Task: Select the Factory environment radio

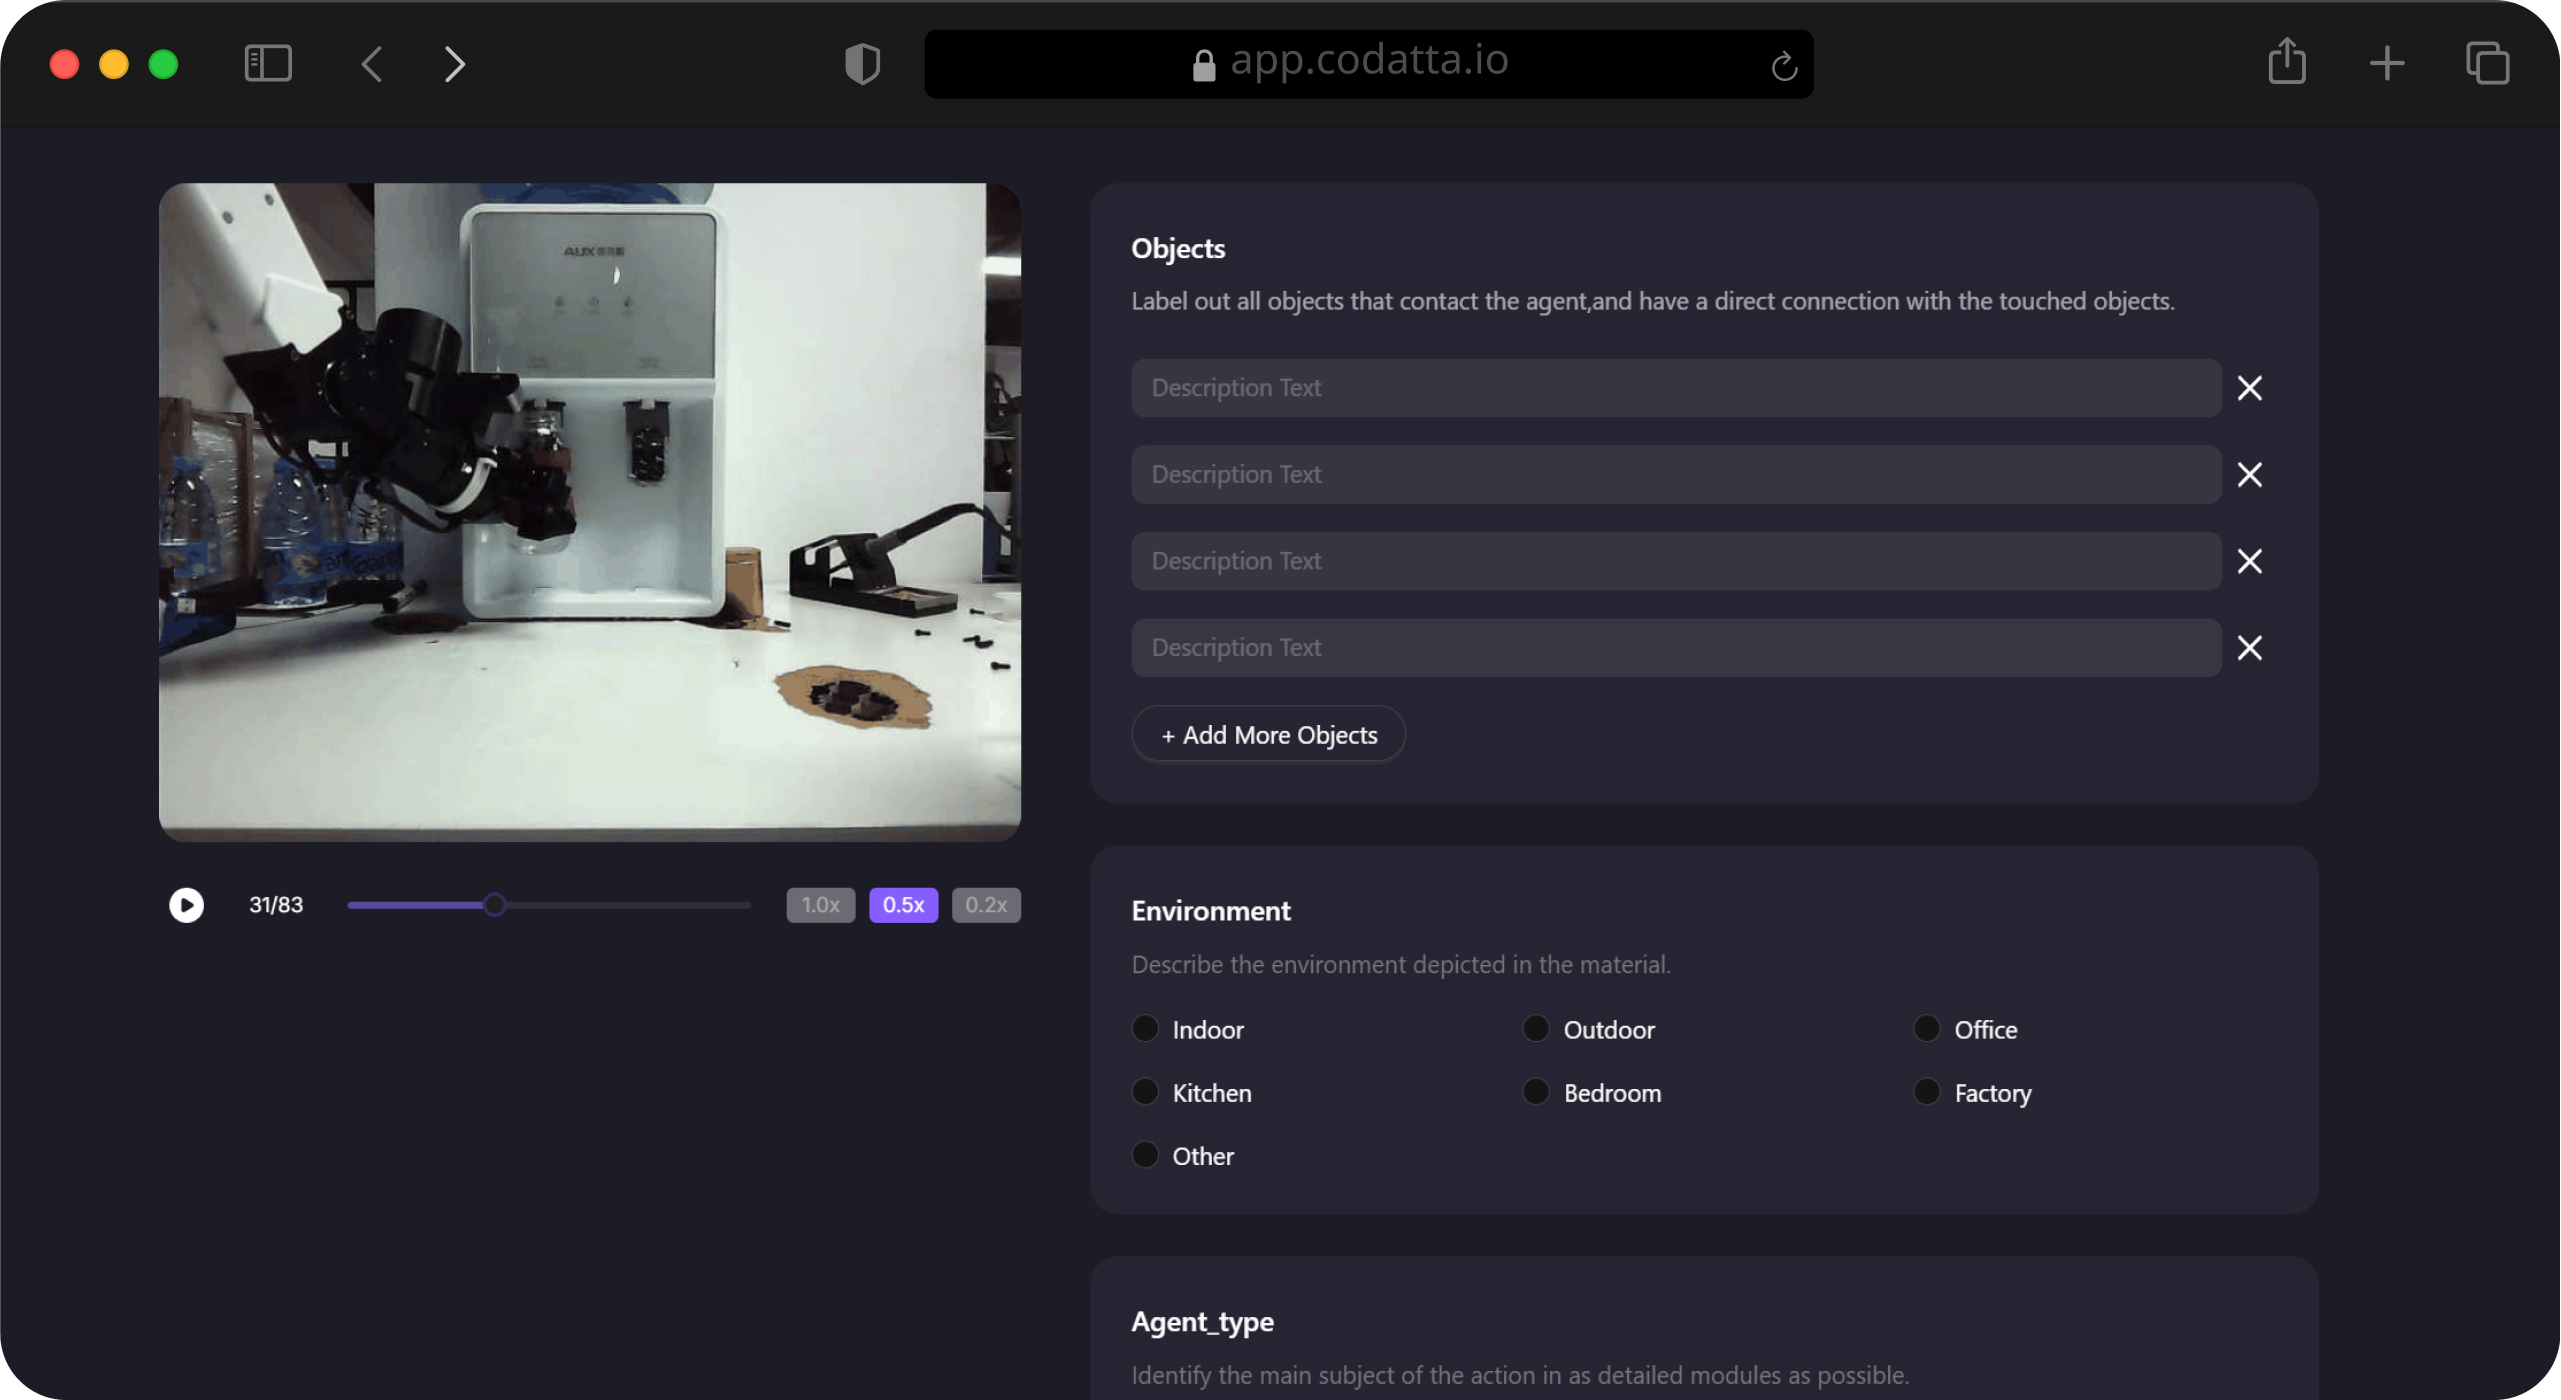Action: pyautogui.click(x=1927, y=1092)
